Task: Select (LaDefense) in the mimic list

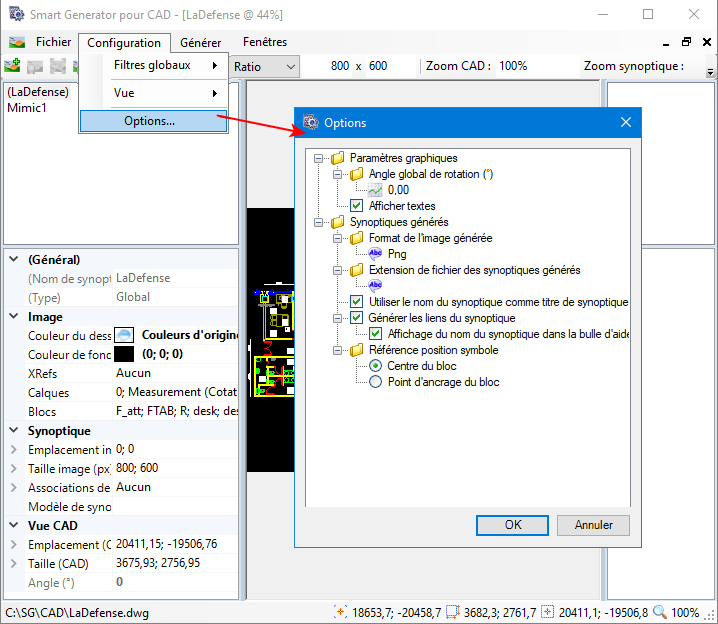Action: pos(38,92)
